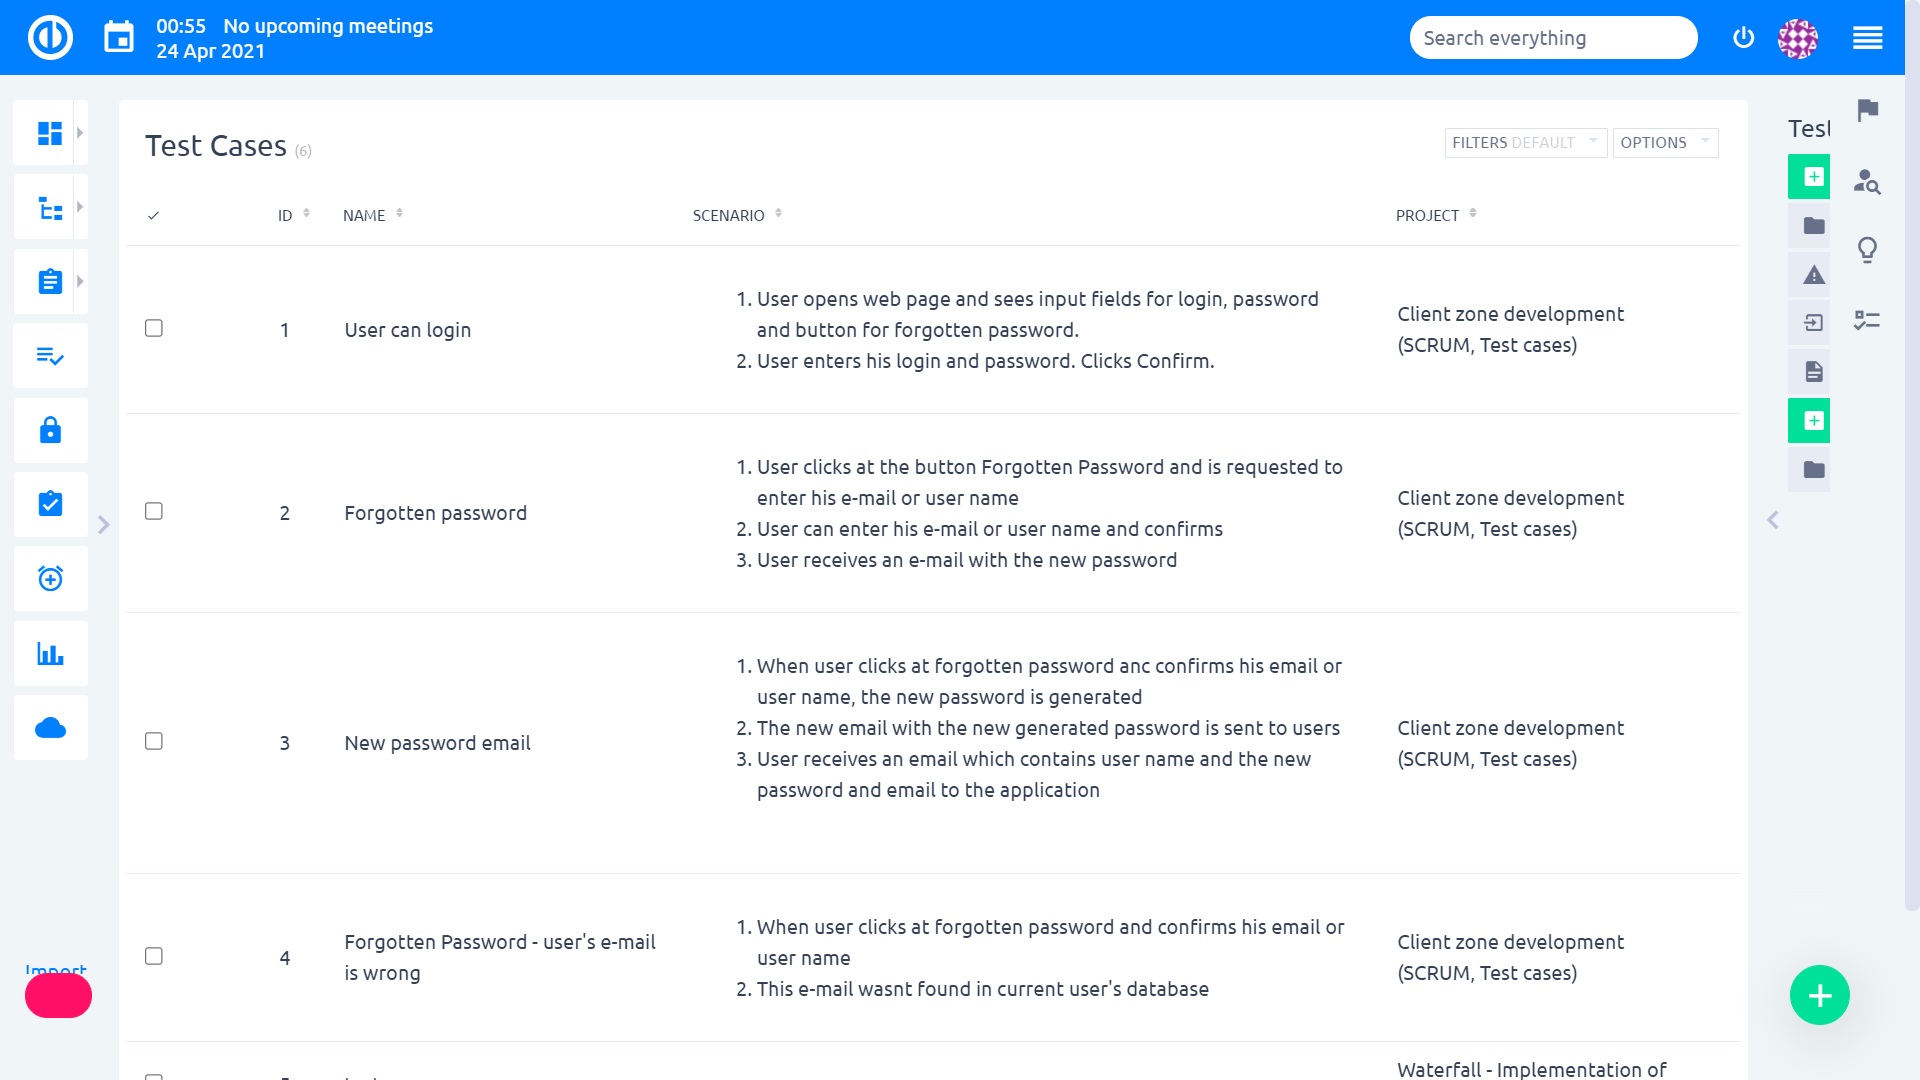Open the hamburger menu at top right

1868,37
